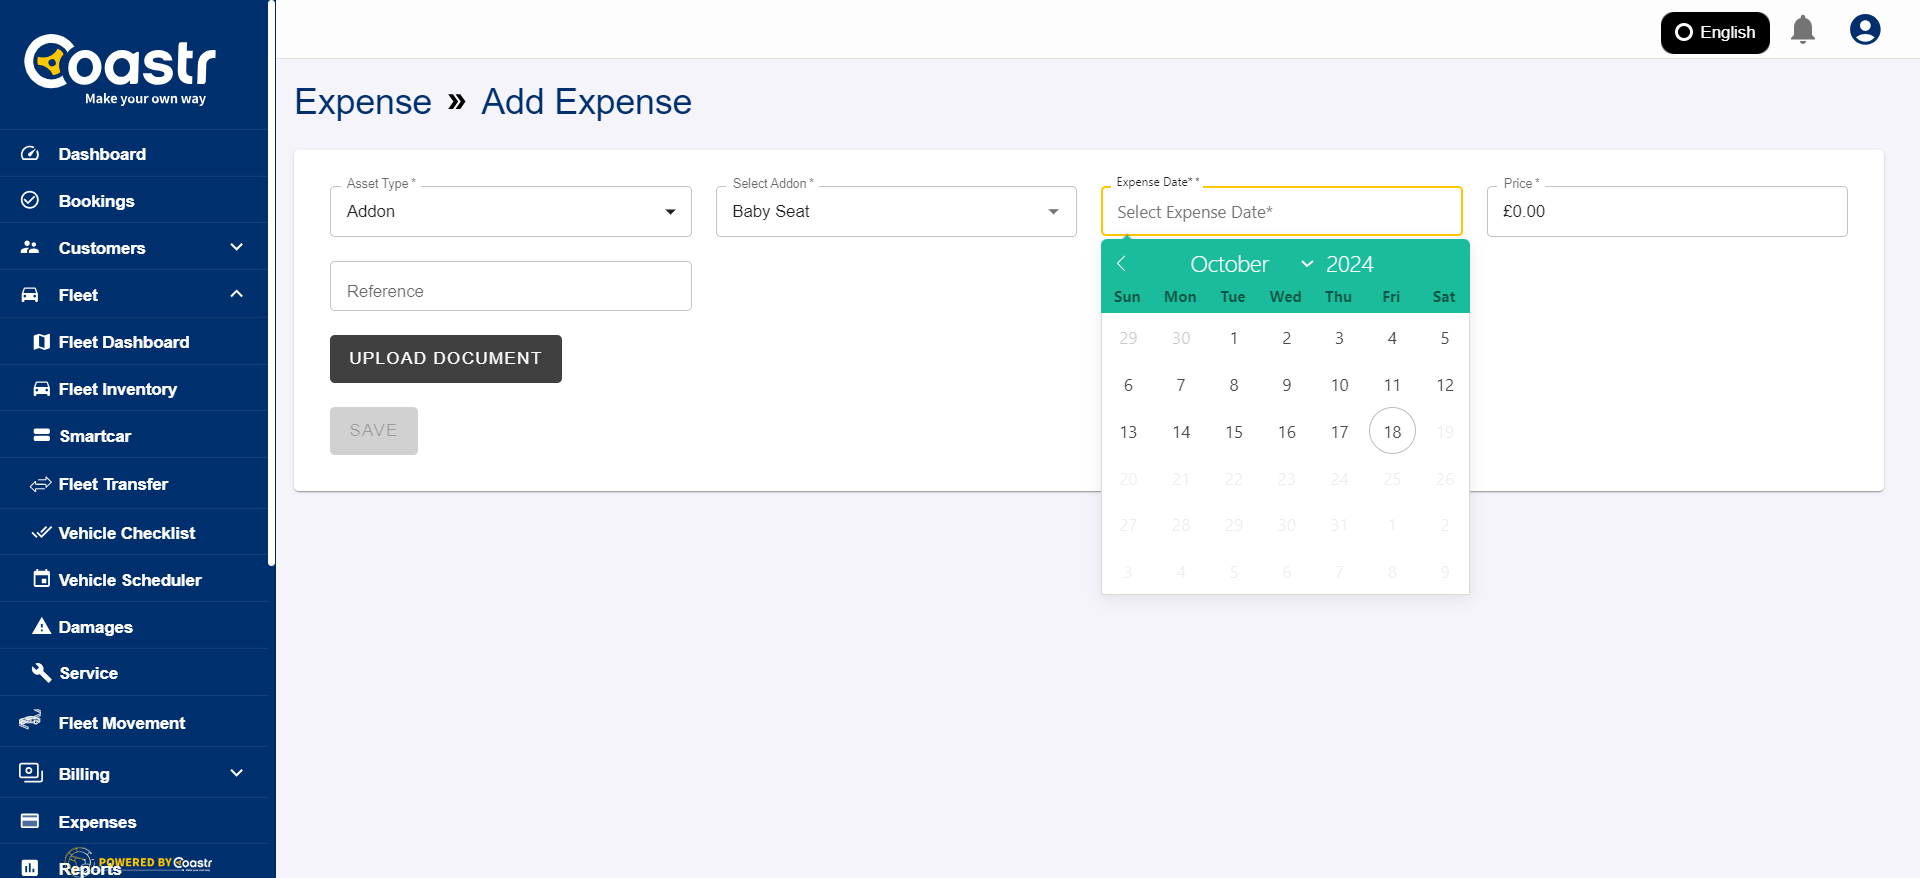The width and height of the screenshot is (1920, 878).
Task: Click the Smartcar icon
Action: 41,435
